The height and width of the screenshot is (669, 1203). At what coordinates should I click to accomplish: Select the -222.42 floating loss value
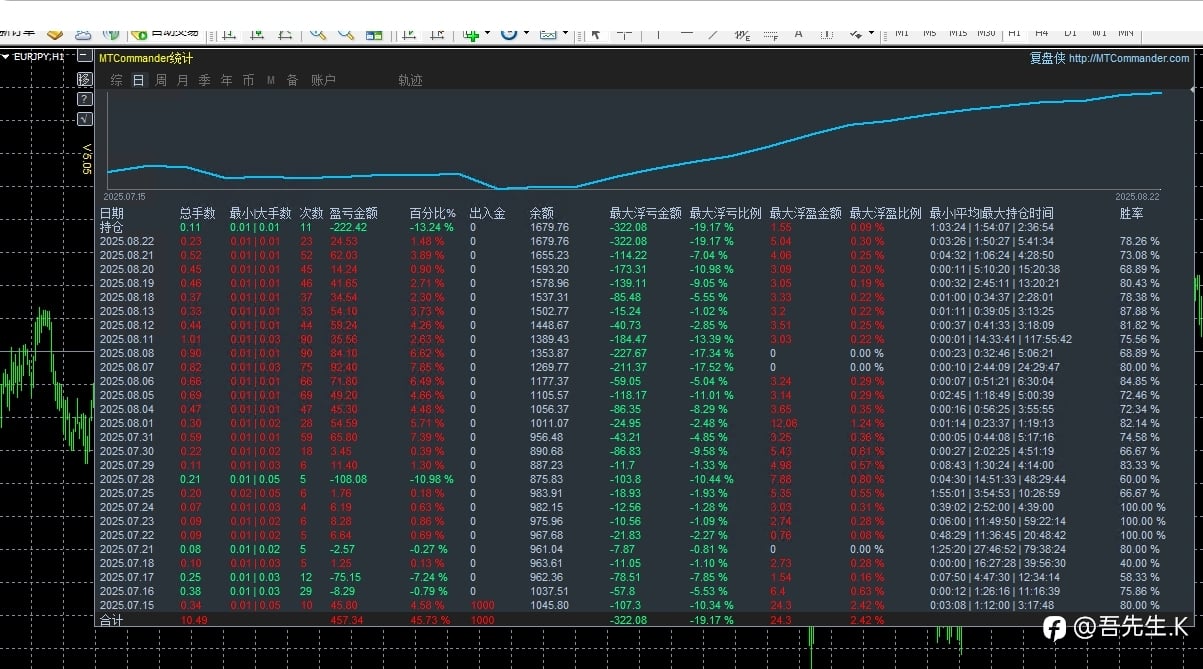349,227
